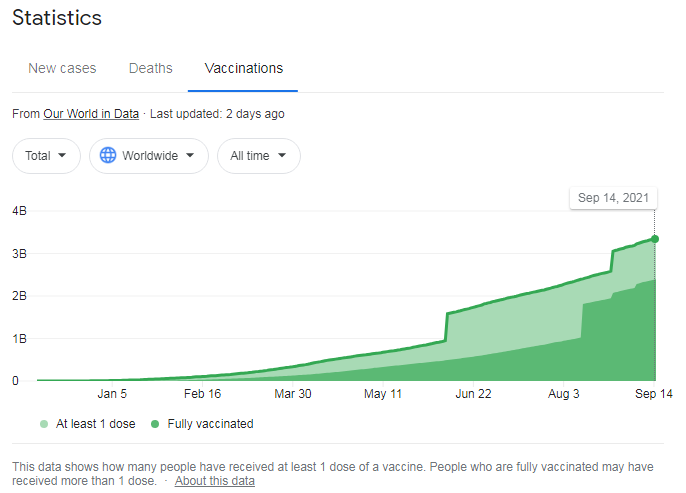Click the Fully vaccinated legend label

click(210, 424)
